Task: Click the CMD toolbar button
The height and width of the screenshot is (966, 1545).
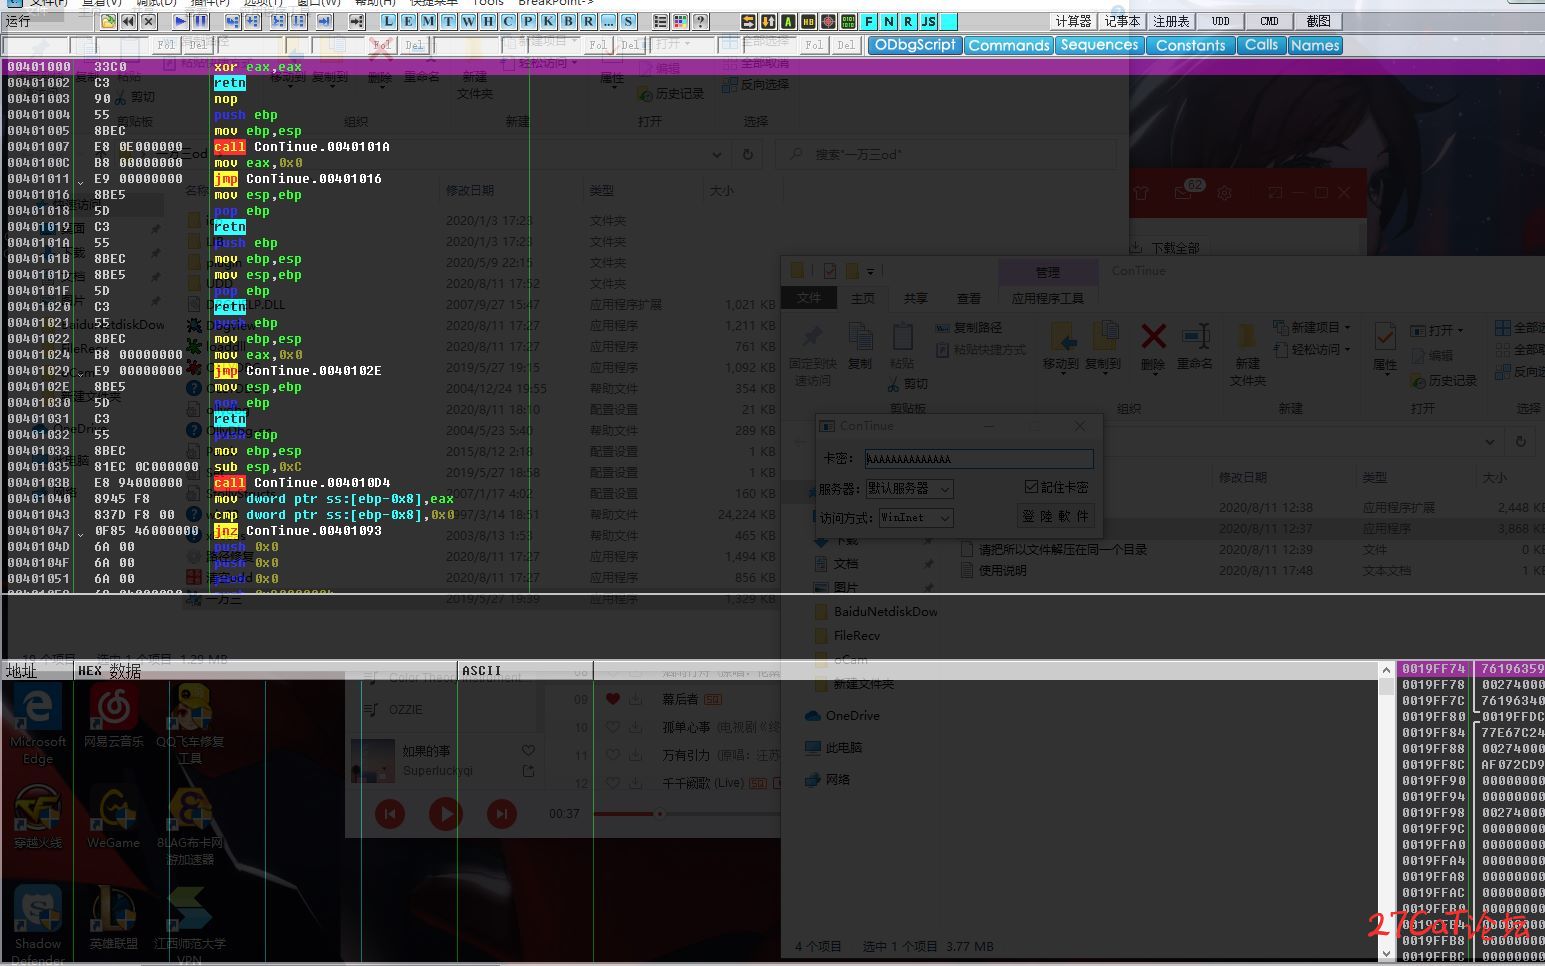Action: pyautogui.click(x=1270, y=21)
